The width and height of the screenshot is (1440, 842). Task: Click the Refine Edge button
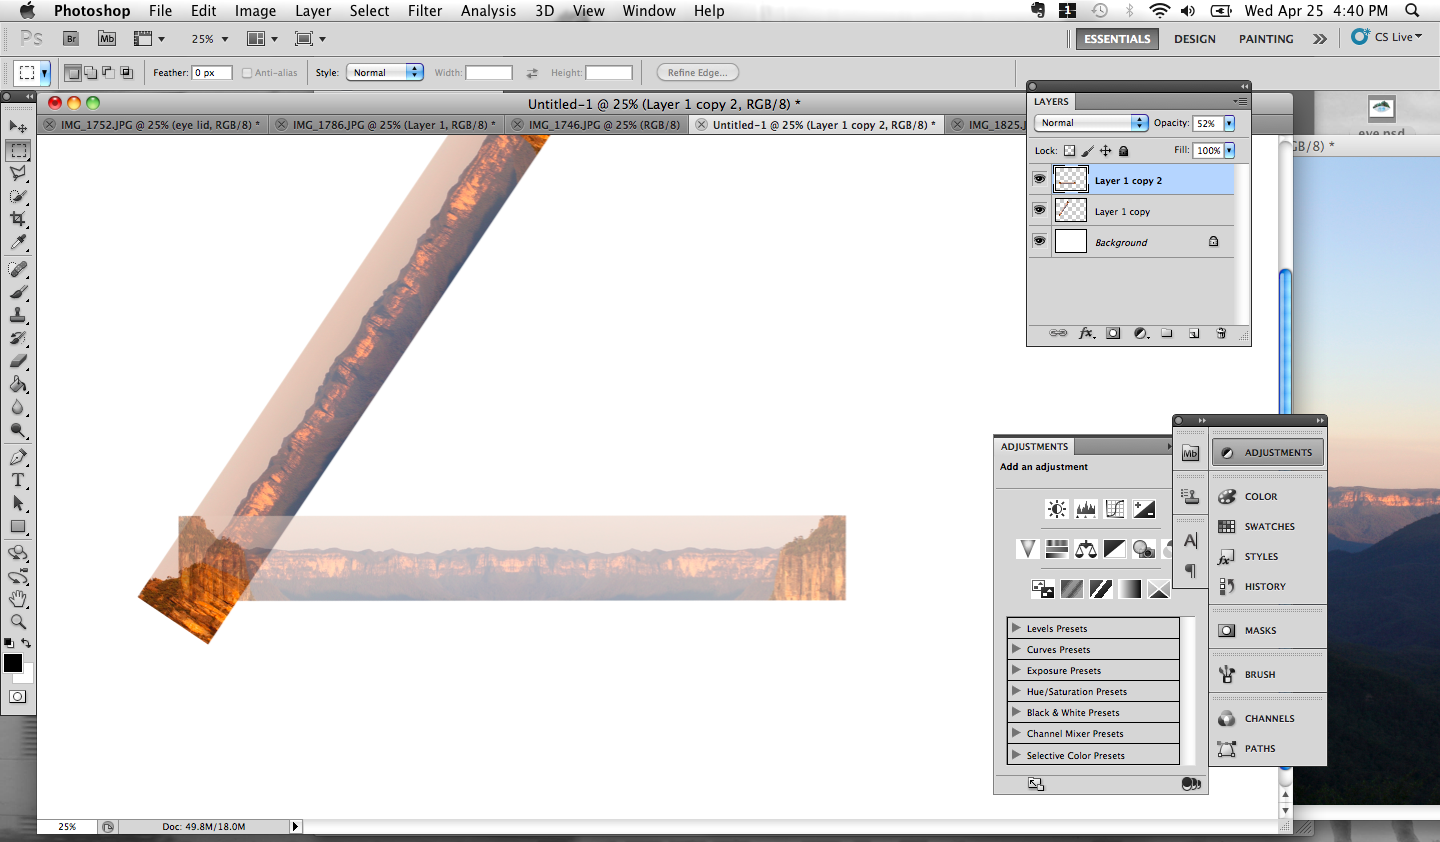click(x=697, y=72)
